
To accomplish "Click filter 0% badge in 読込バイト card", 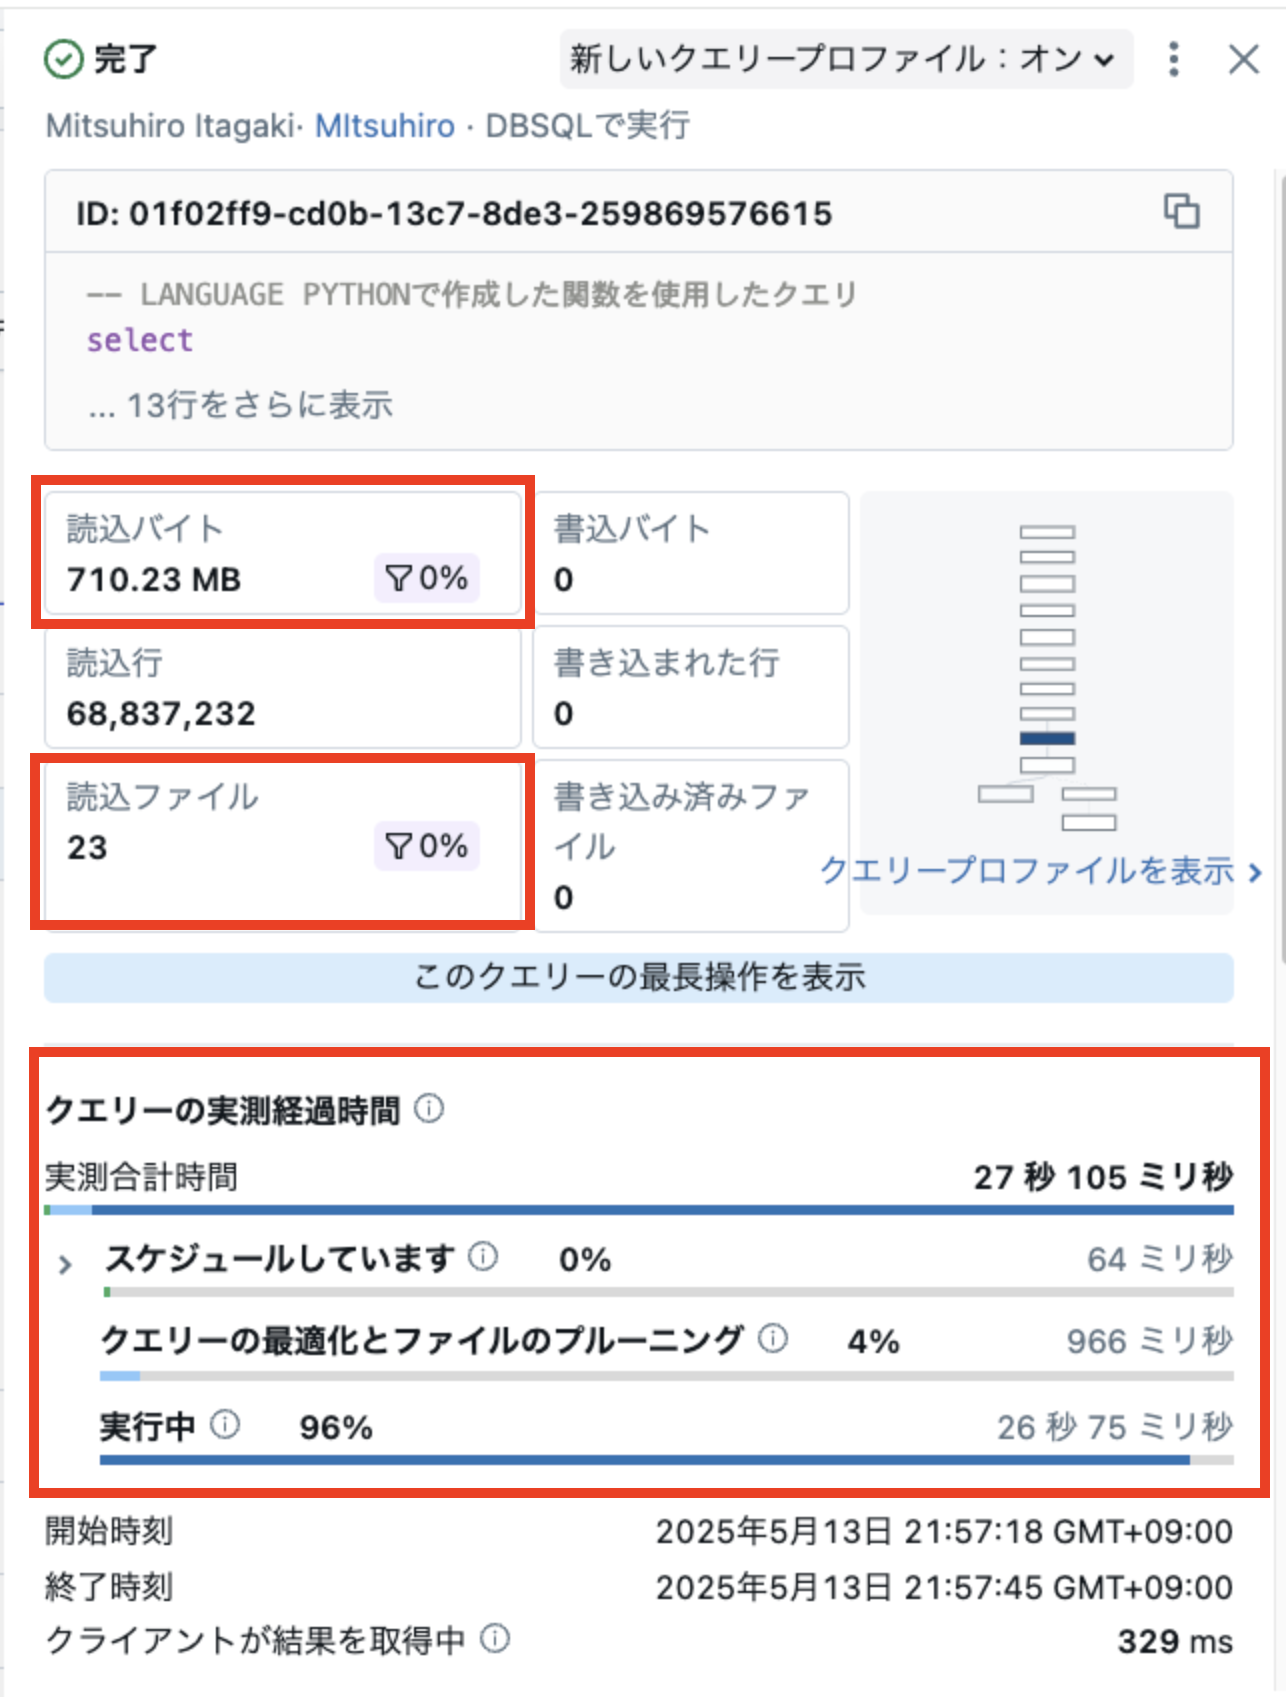I will coord(427,578).
